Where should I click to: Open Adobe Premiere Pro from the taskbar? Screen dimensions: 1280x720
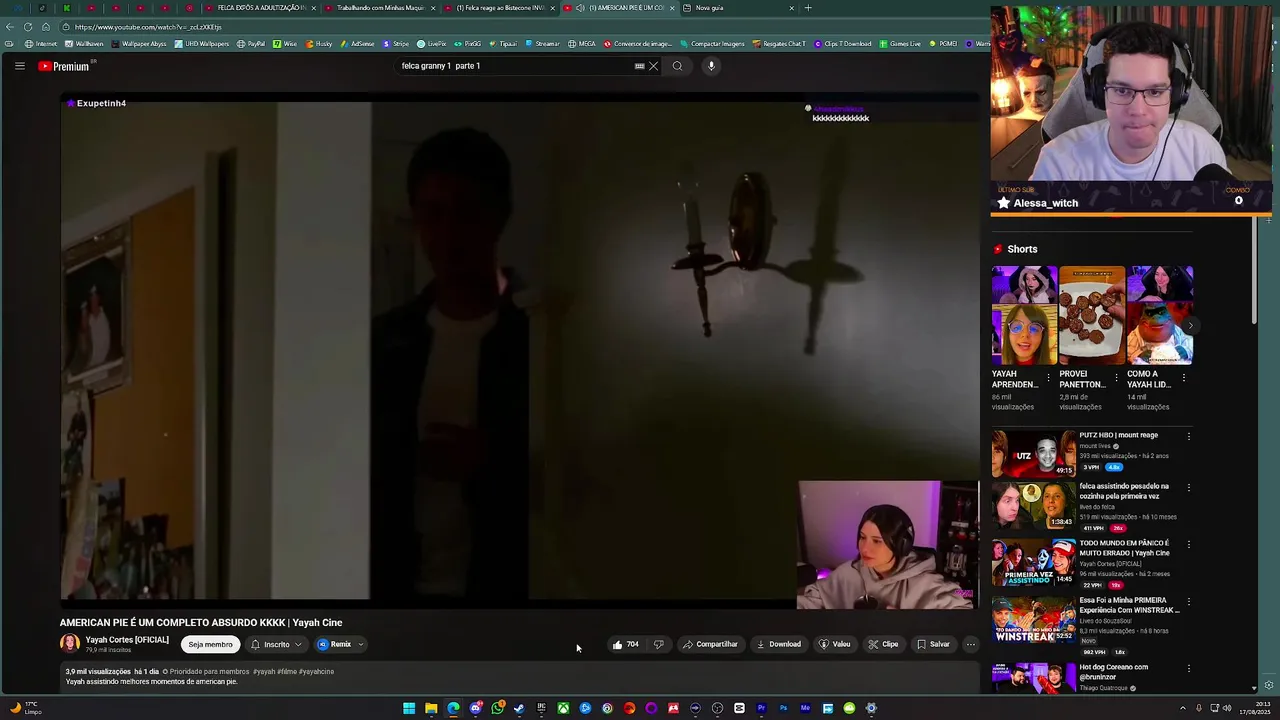click(761, 708)
